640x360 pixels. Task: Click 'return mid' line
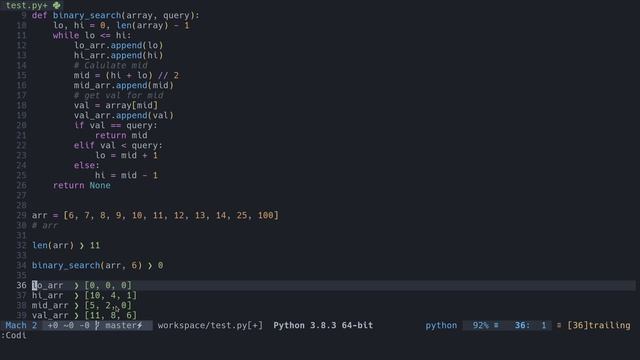click(121, 136)
